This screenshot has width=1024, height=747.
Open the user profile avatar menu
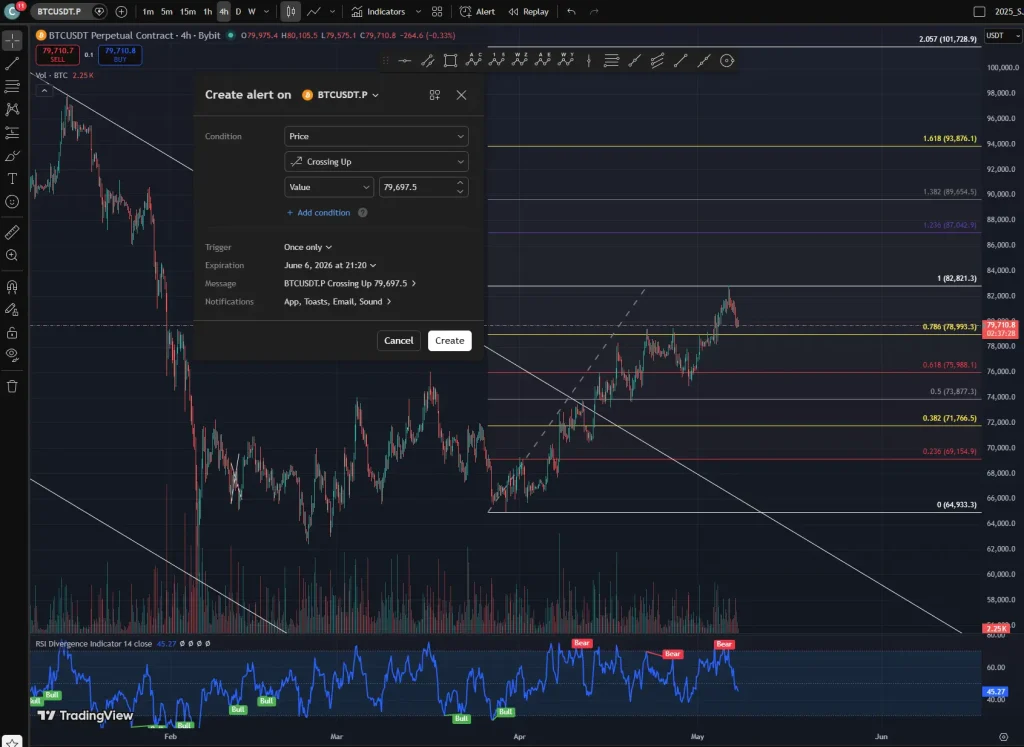(x=12, y=11)
